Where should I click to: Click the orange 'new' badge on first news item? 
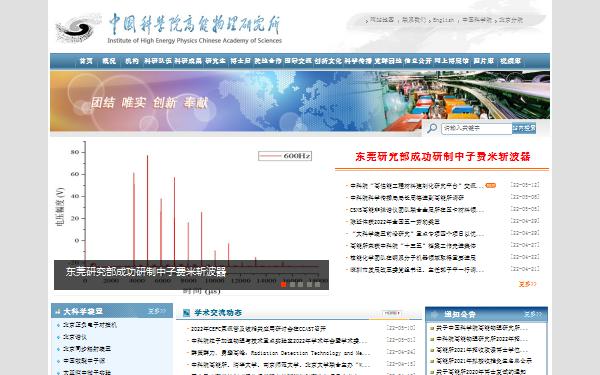490,186
